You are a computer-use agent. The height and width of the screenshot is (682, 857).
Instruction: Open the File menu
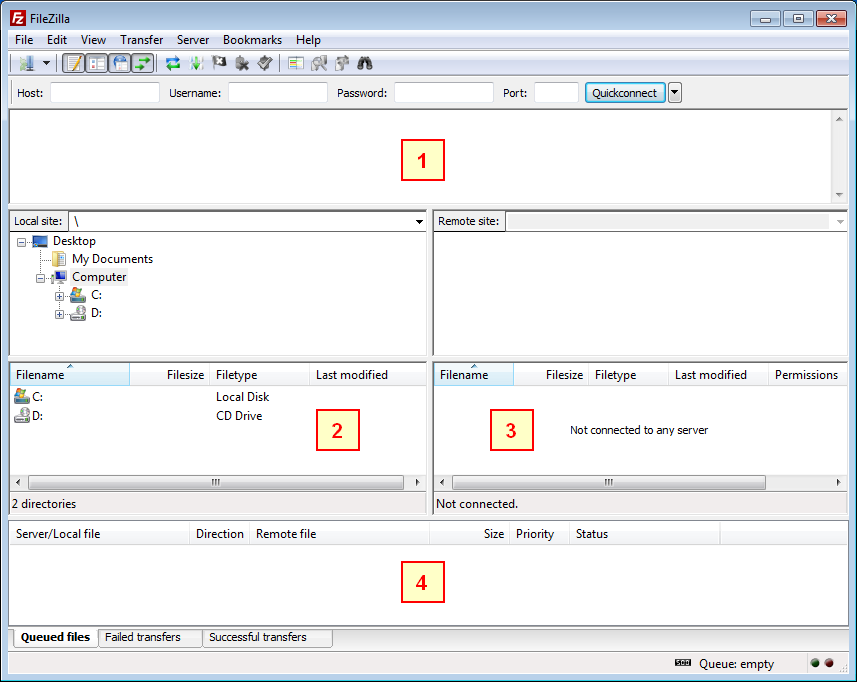24,40
